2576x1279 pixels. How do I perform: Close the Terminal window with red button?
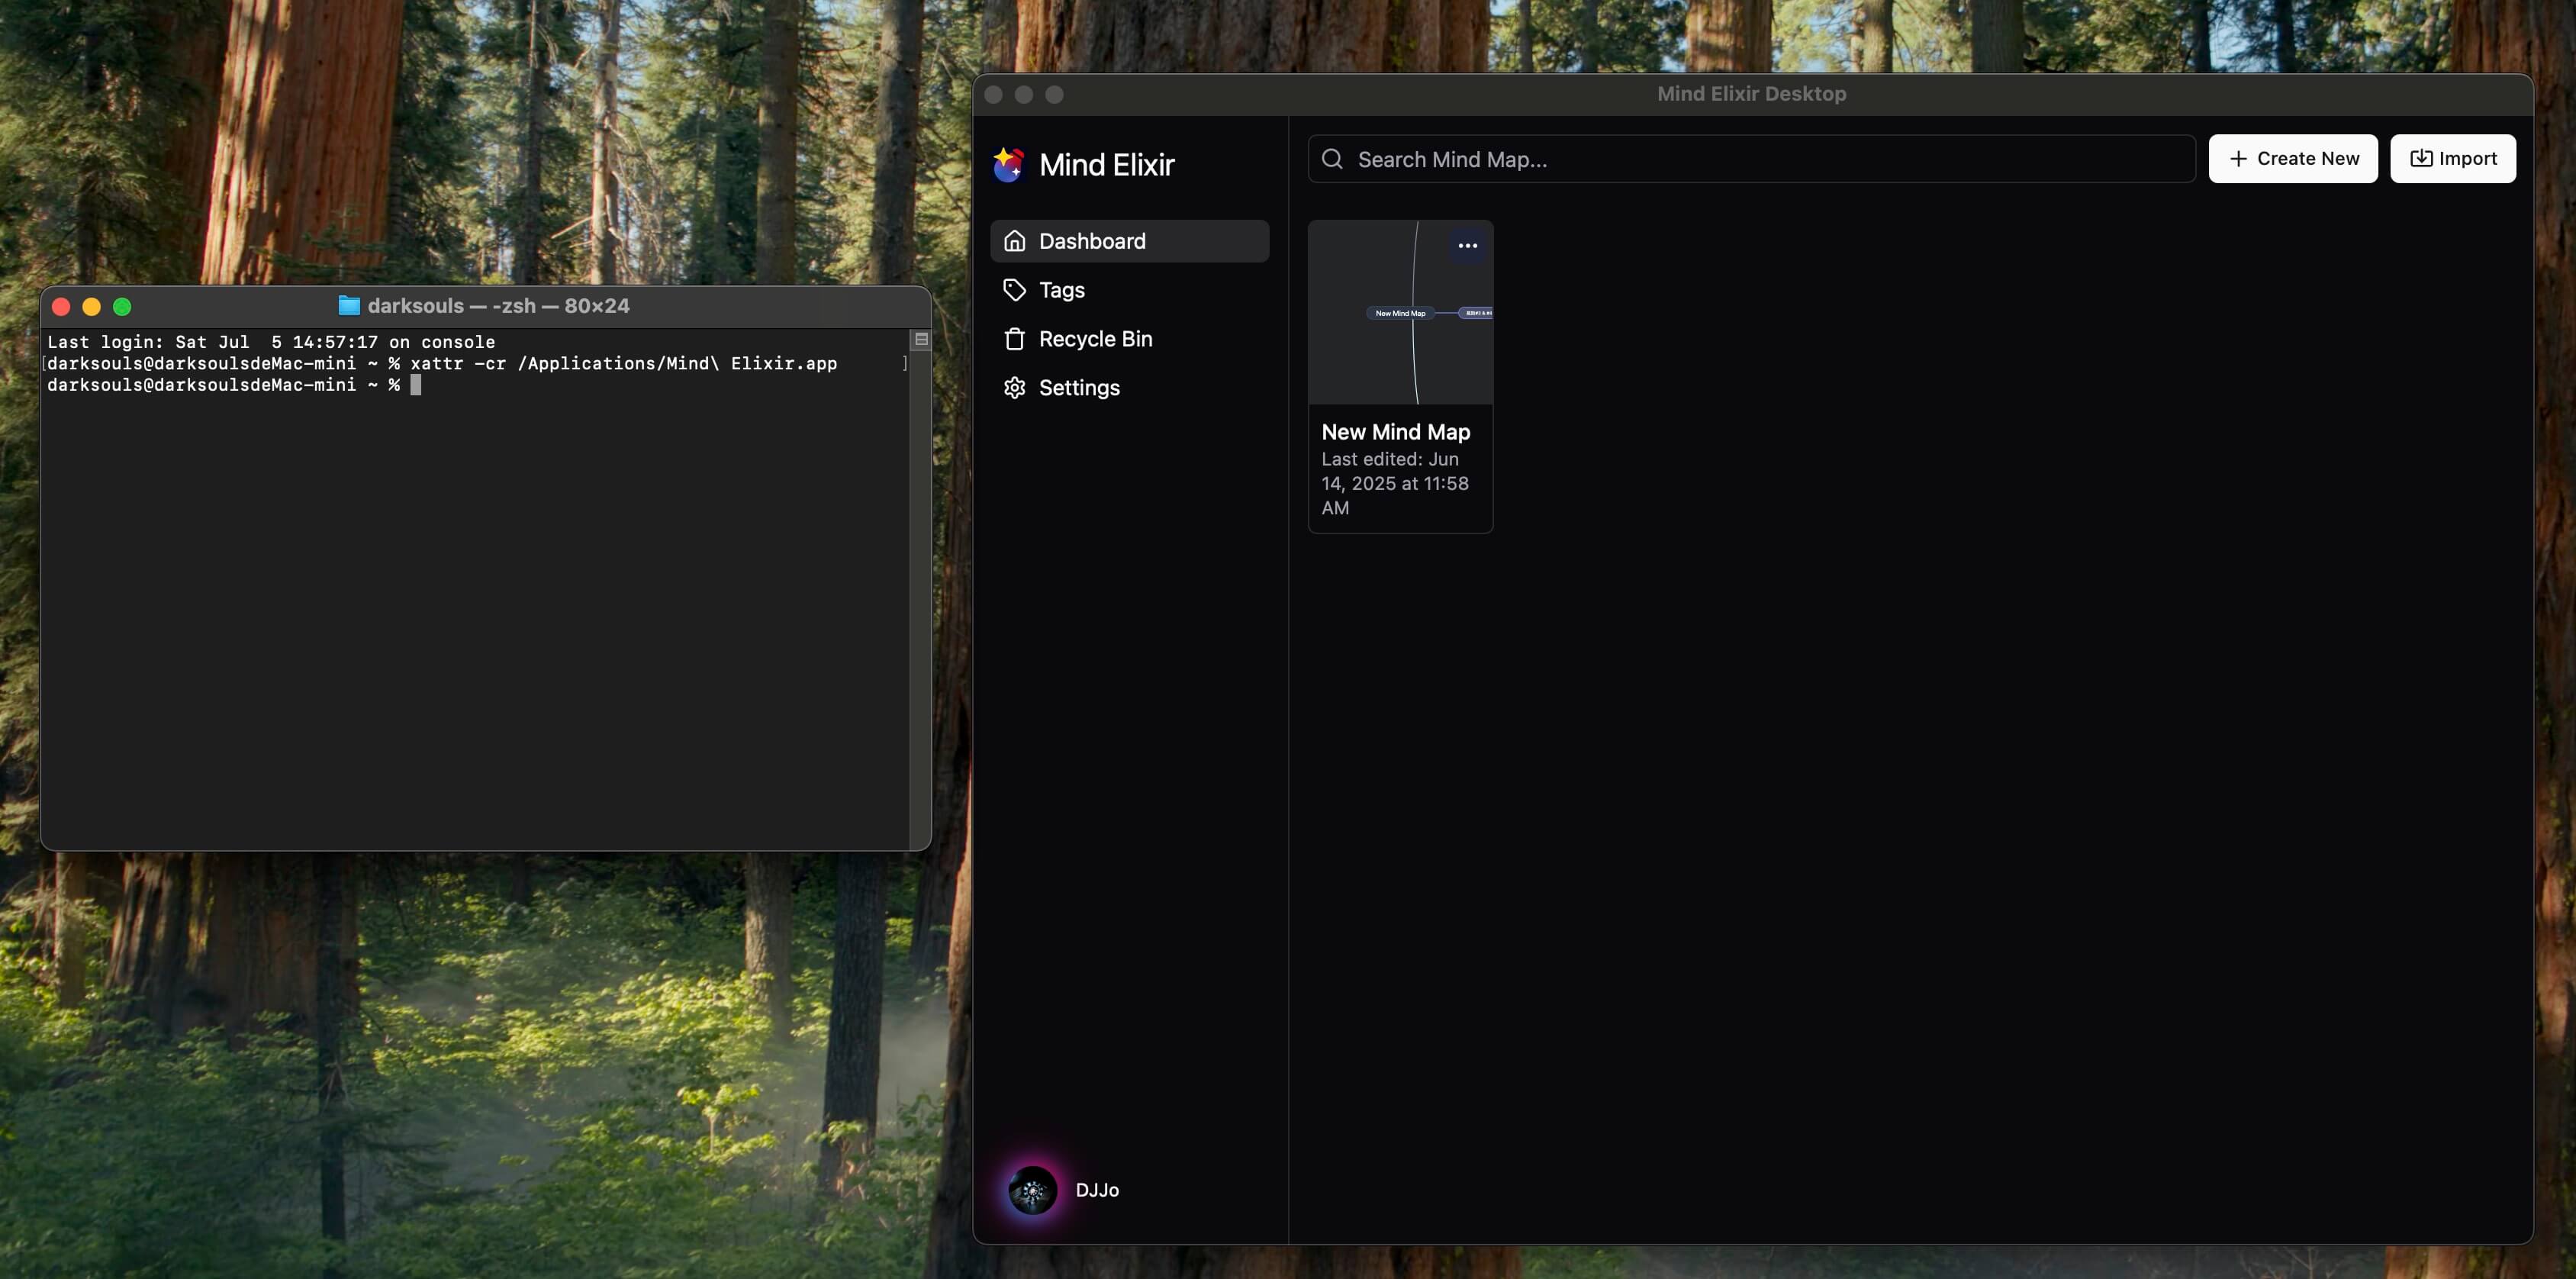(61, 307)
